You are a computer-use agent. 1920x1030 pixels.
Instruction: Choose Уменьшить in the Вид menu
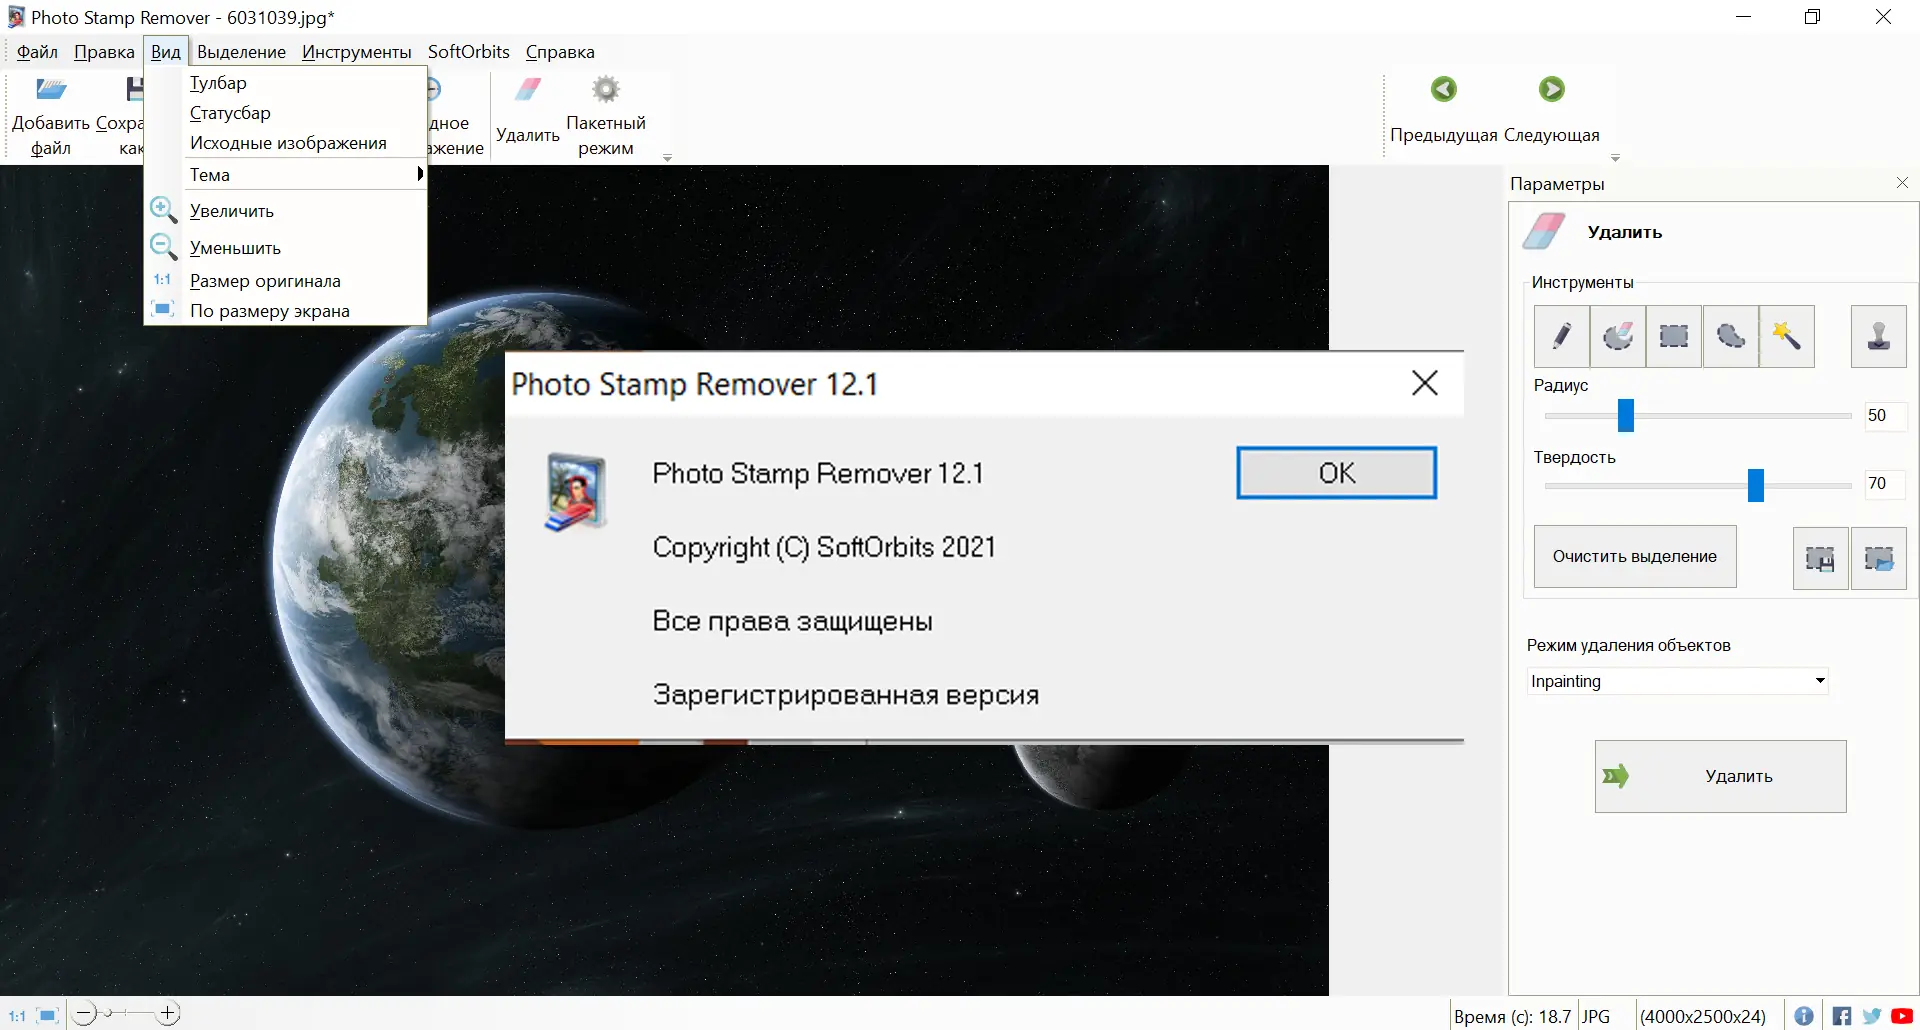coord(286,248)
